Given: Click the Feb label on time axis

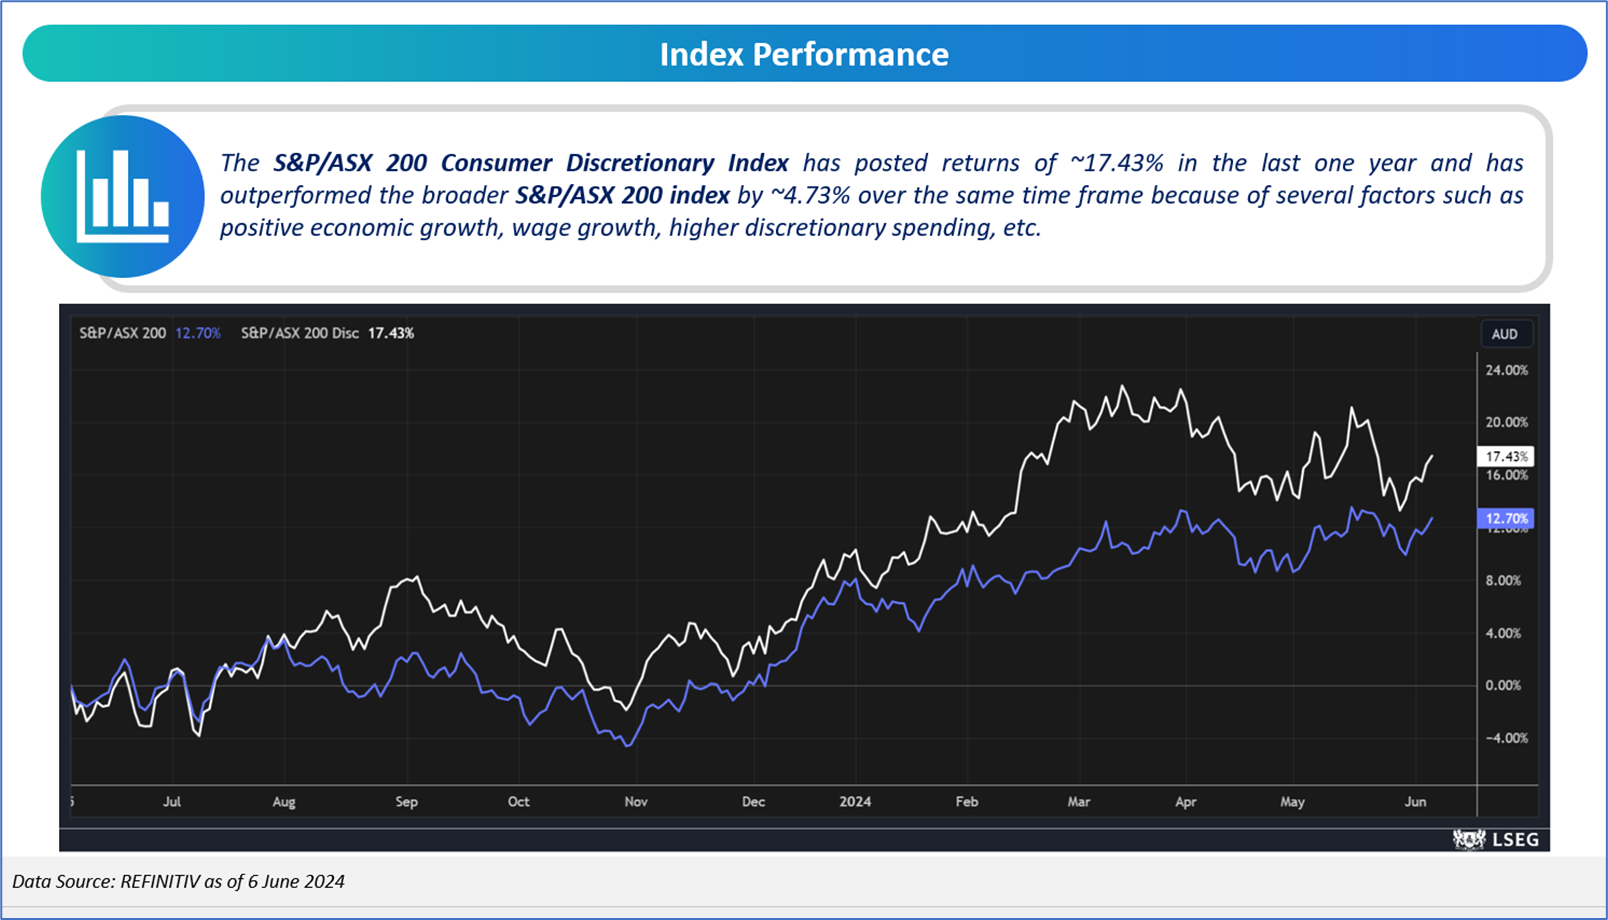Looking at the screenshot, I should click(967, 802).
